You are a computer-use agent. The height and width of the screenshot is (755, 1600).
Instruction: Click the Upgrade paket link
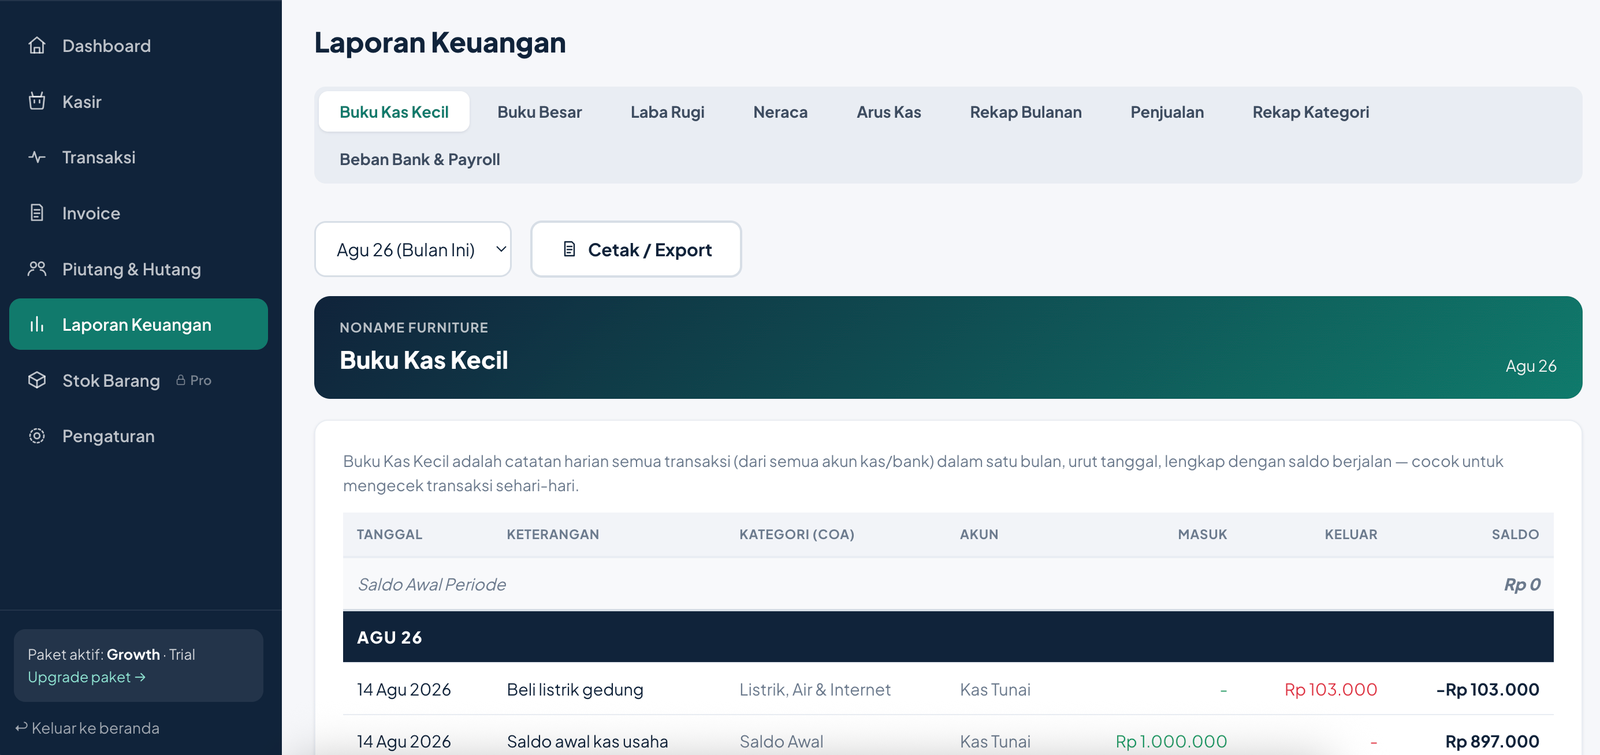pyautogui.click(x=87, y=677)
